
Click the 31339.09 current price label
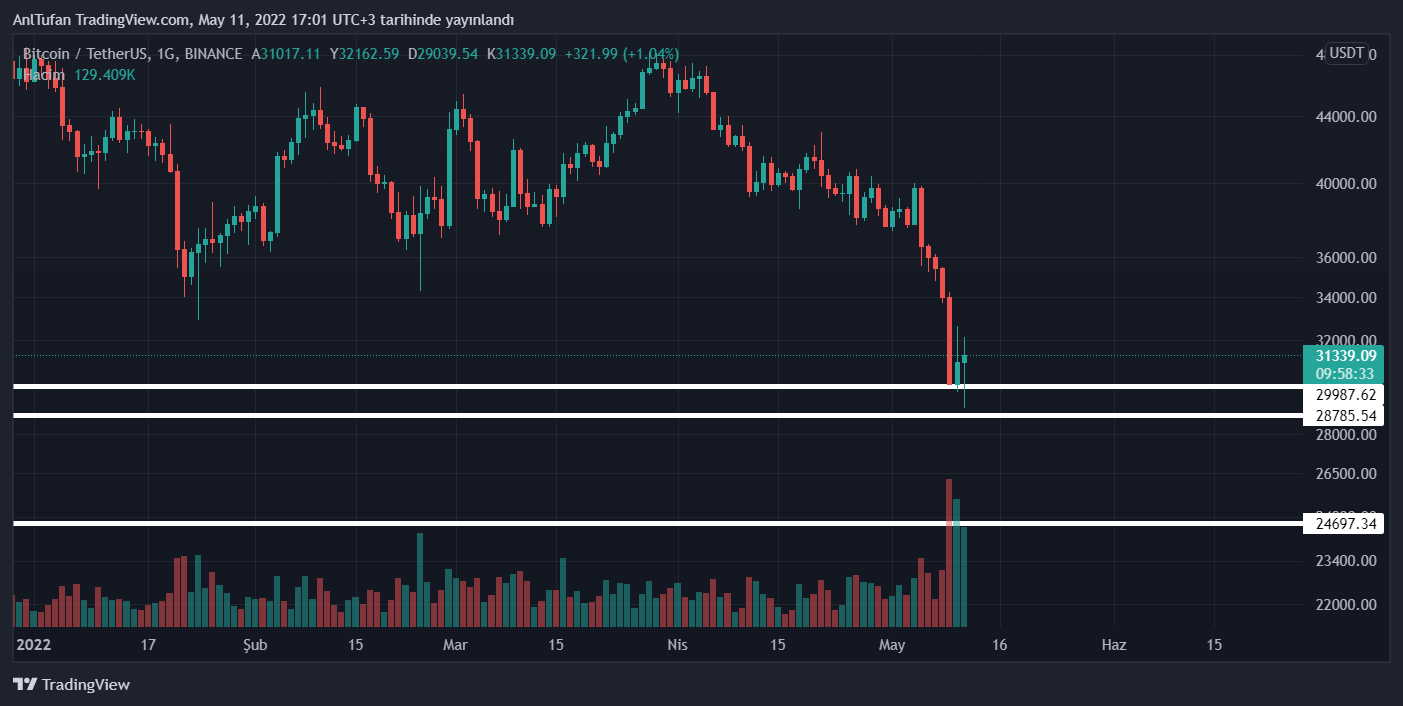[1345, 356]
